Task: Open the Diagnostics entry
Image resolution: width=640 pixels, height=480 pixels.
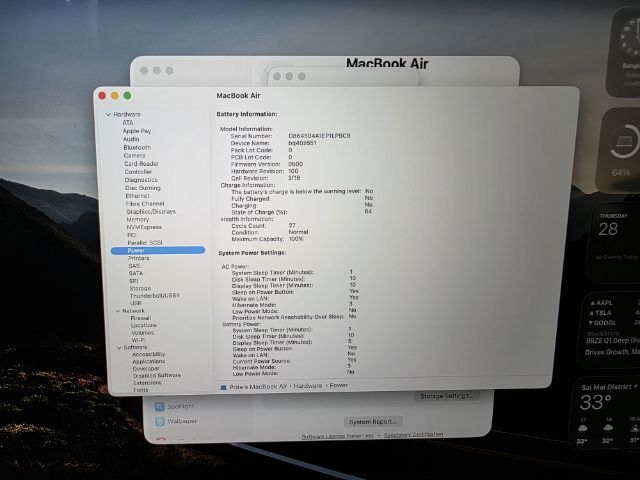Action: click(141, 180)
